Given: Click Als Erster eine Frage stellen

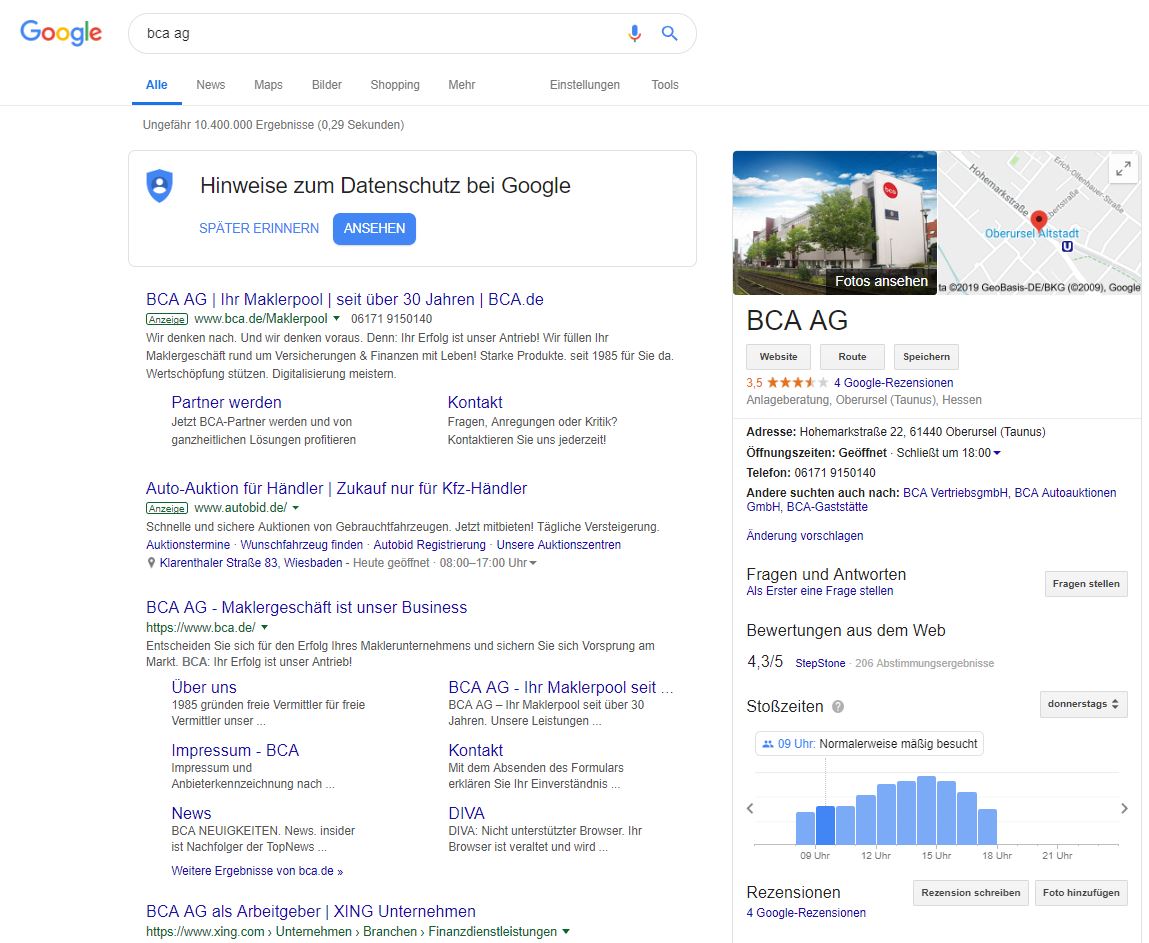Looking at the screenshot, I should (819, 591).
